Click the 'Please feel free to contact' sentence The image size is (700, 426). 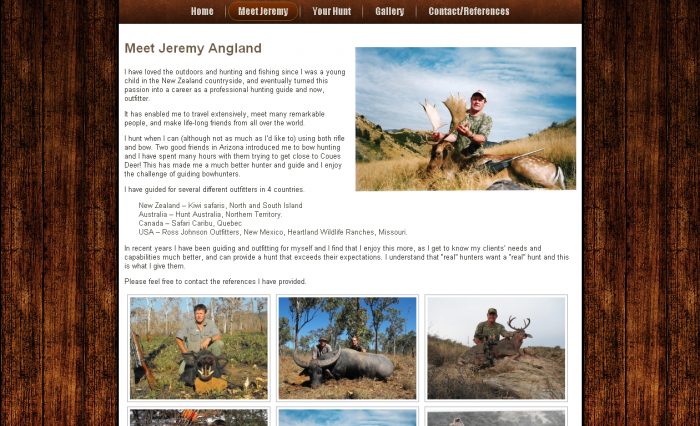click(215, 281)
